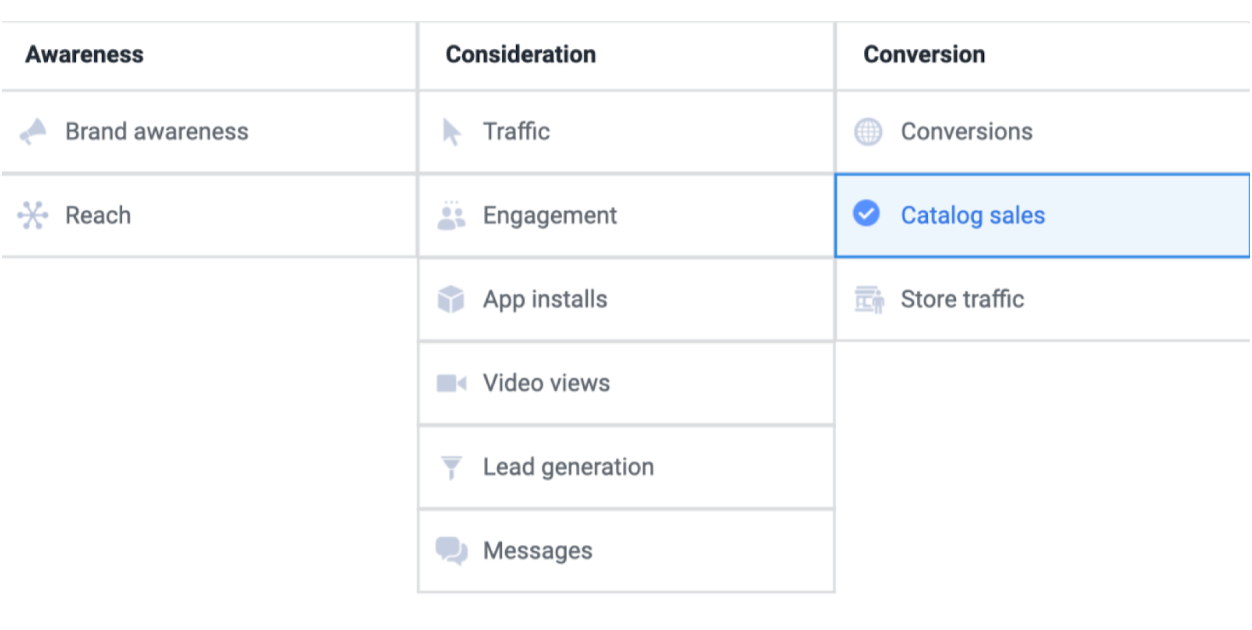Click the Traffic cursor arrow icon
The height and width of the screenshot is (630, 1252).
tap(452, 132)
